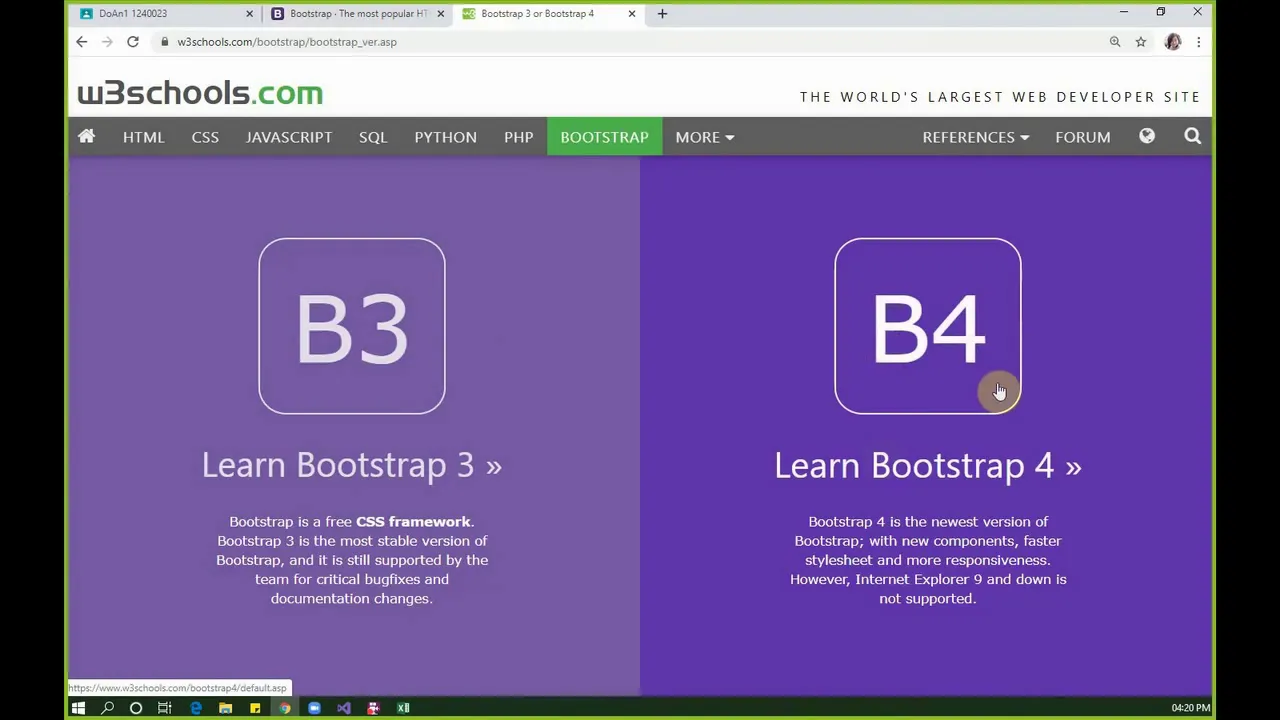Click the w3schools.com logo

pyautogui.click(x=200, y=93)
